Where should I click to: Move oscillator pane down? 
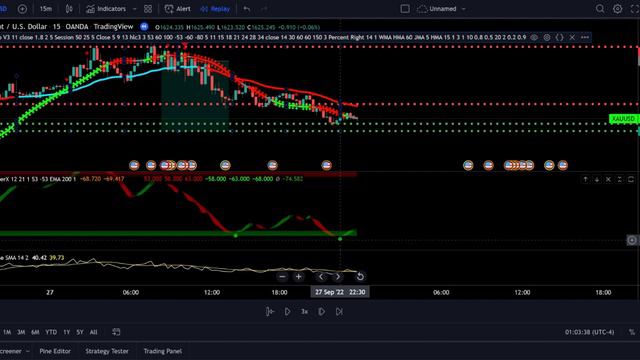[597, 179]
